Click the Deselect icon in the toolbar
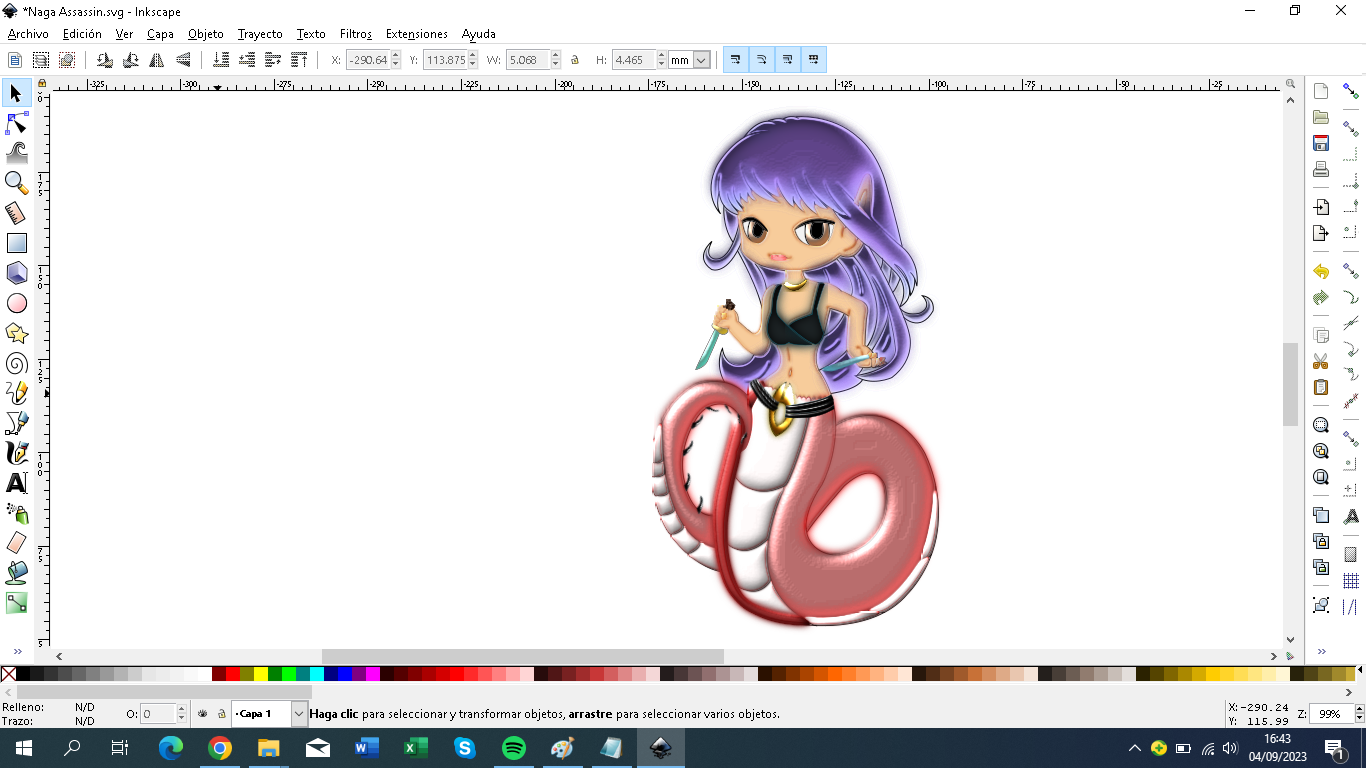The height and width of the screenshot is (768, 1366). (67, 60)
